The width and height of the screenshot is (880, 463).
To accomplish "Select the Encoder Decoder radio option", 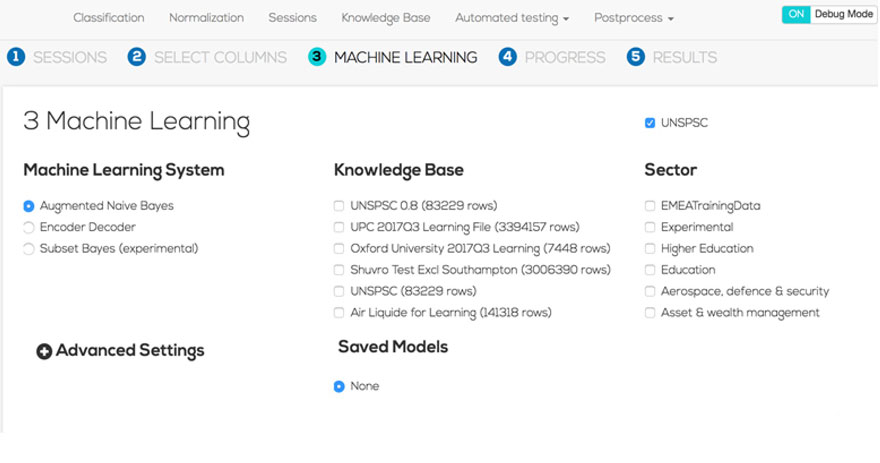I will click(29, 228).
